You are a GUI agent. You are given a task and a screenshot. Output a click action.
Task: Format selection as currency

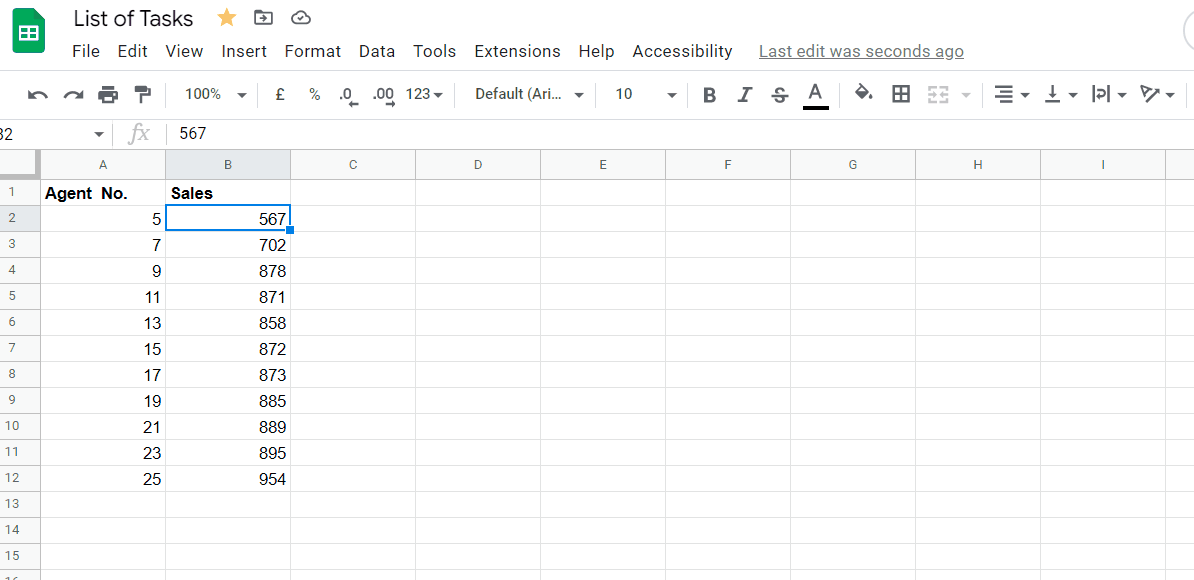coord(279,94)
